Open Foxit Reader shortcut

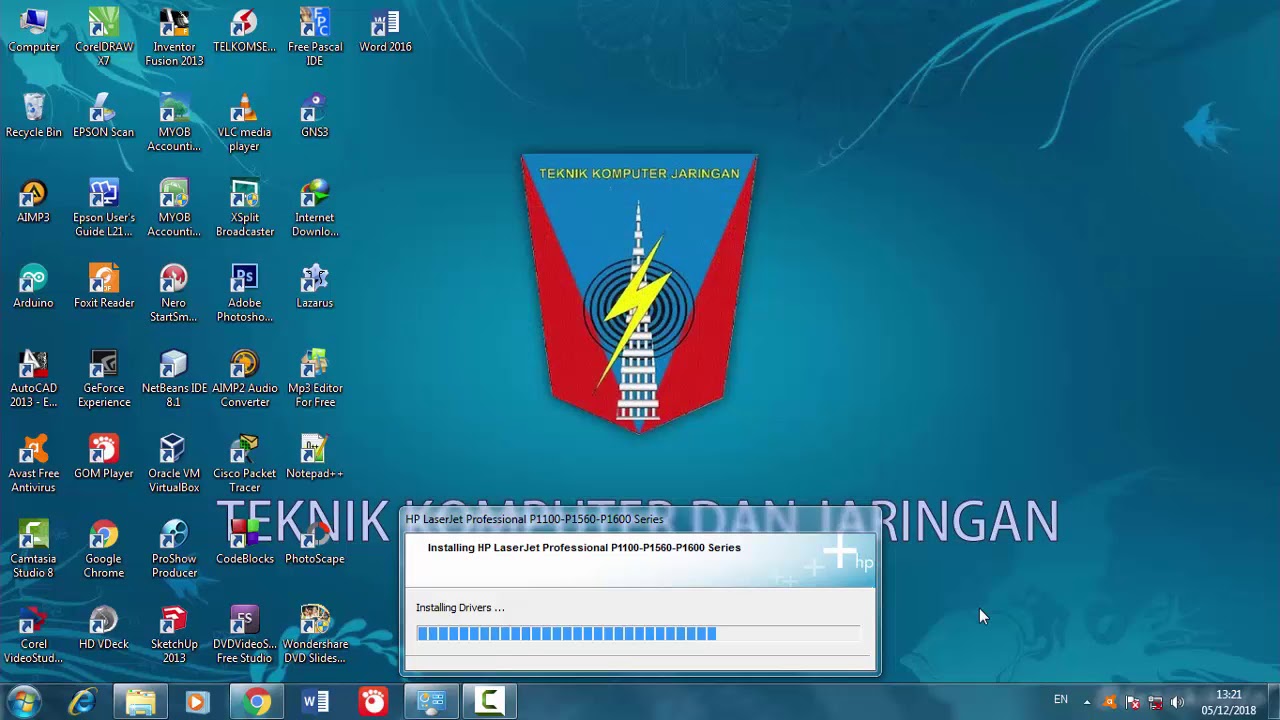[x=104, y=287]
